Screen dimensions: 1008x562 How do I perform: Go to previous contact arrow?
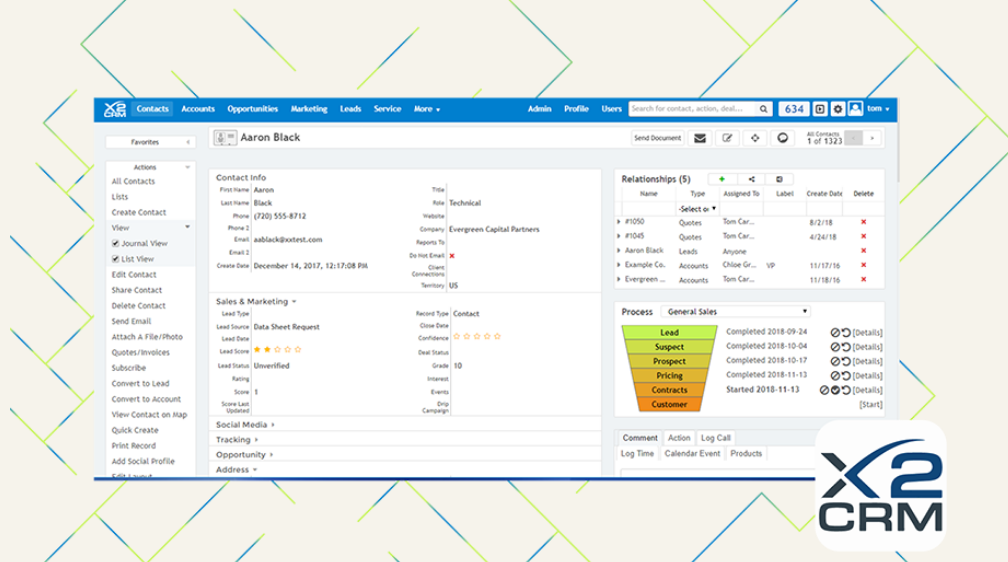(x=853, y=138)
